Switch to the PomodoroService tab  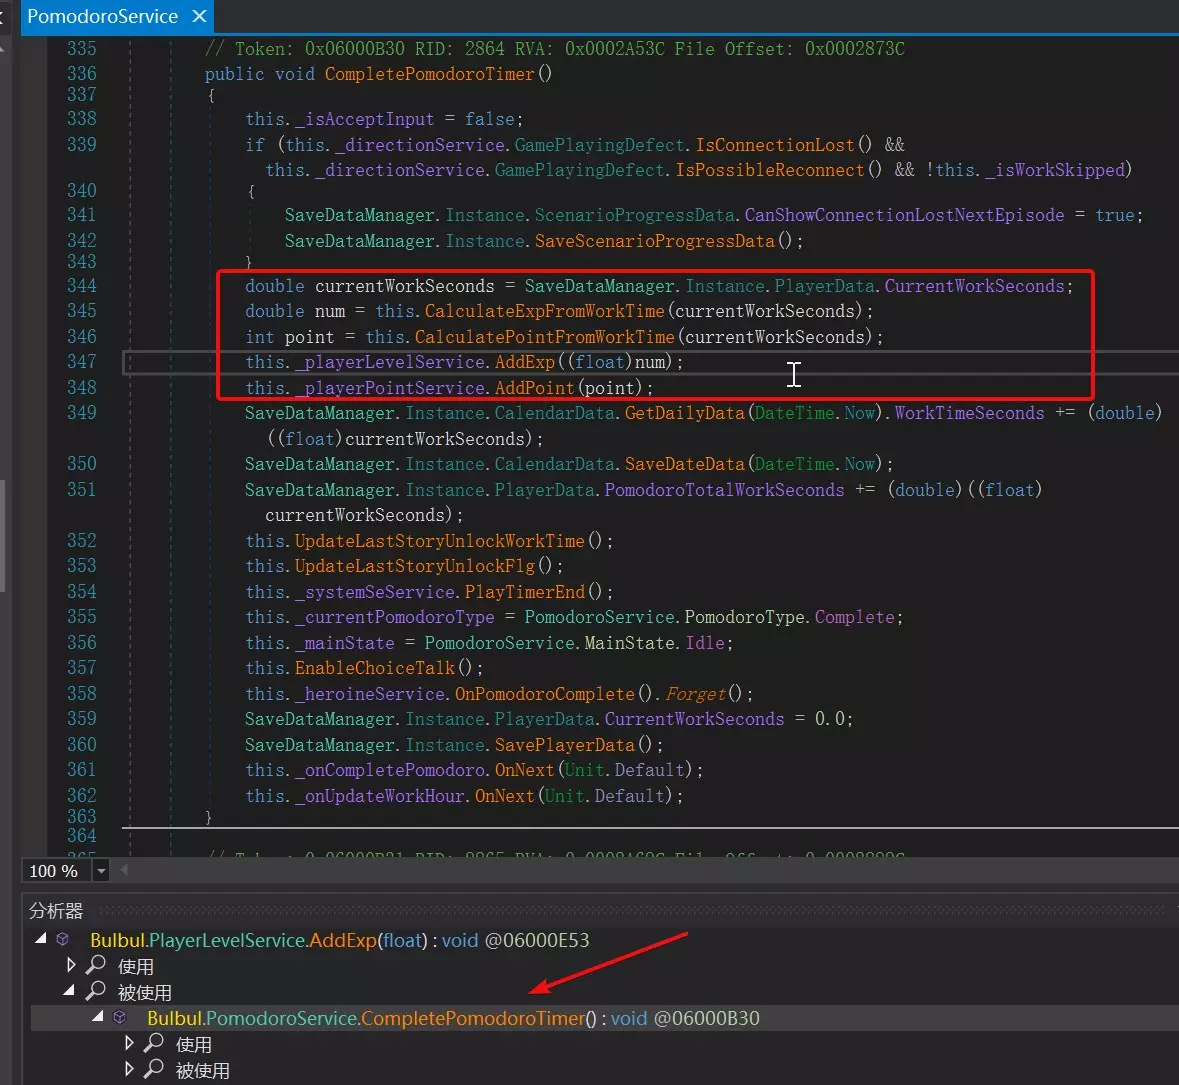102,16
